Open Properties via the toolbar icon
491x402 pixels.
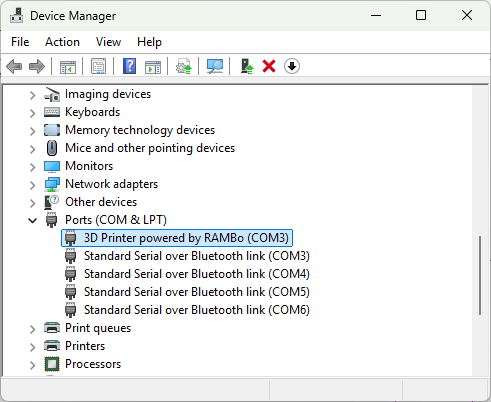[x=98, y=66]
